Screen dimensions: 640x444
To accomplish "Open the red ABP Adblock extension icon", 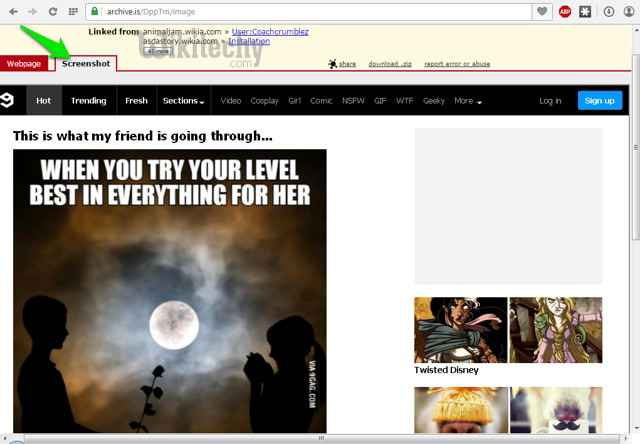I will click(564, 11).
